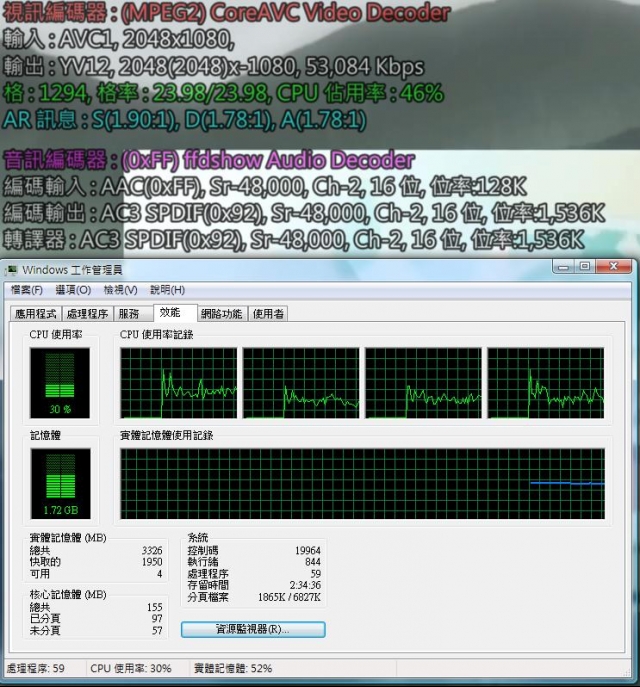Click status bar 處理程序: 59

35,668
